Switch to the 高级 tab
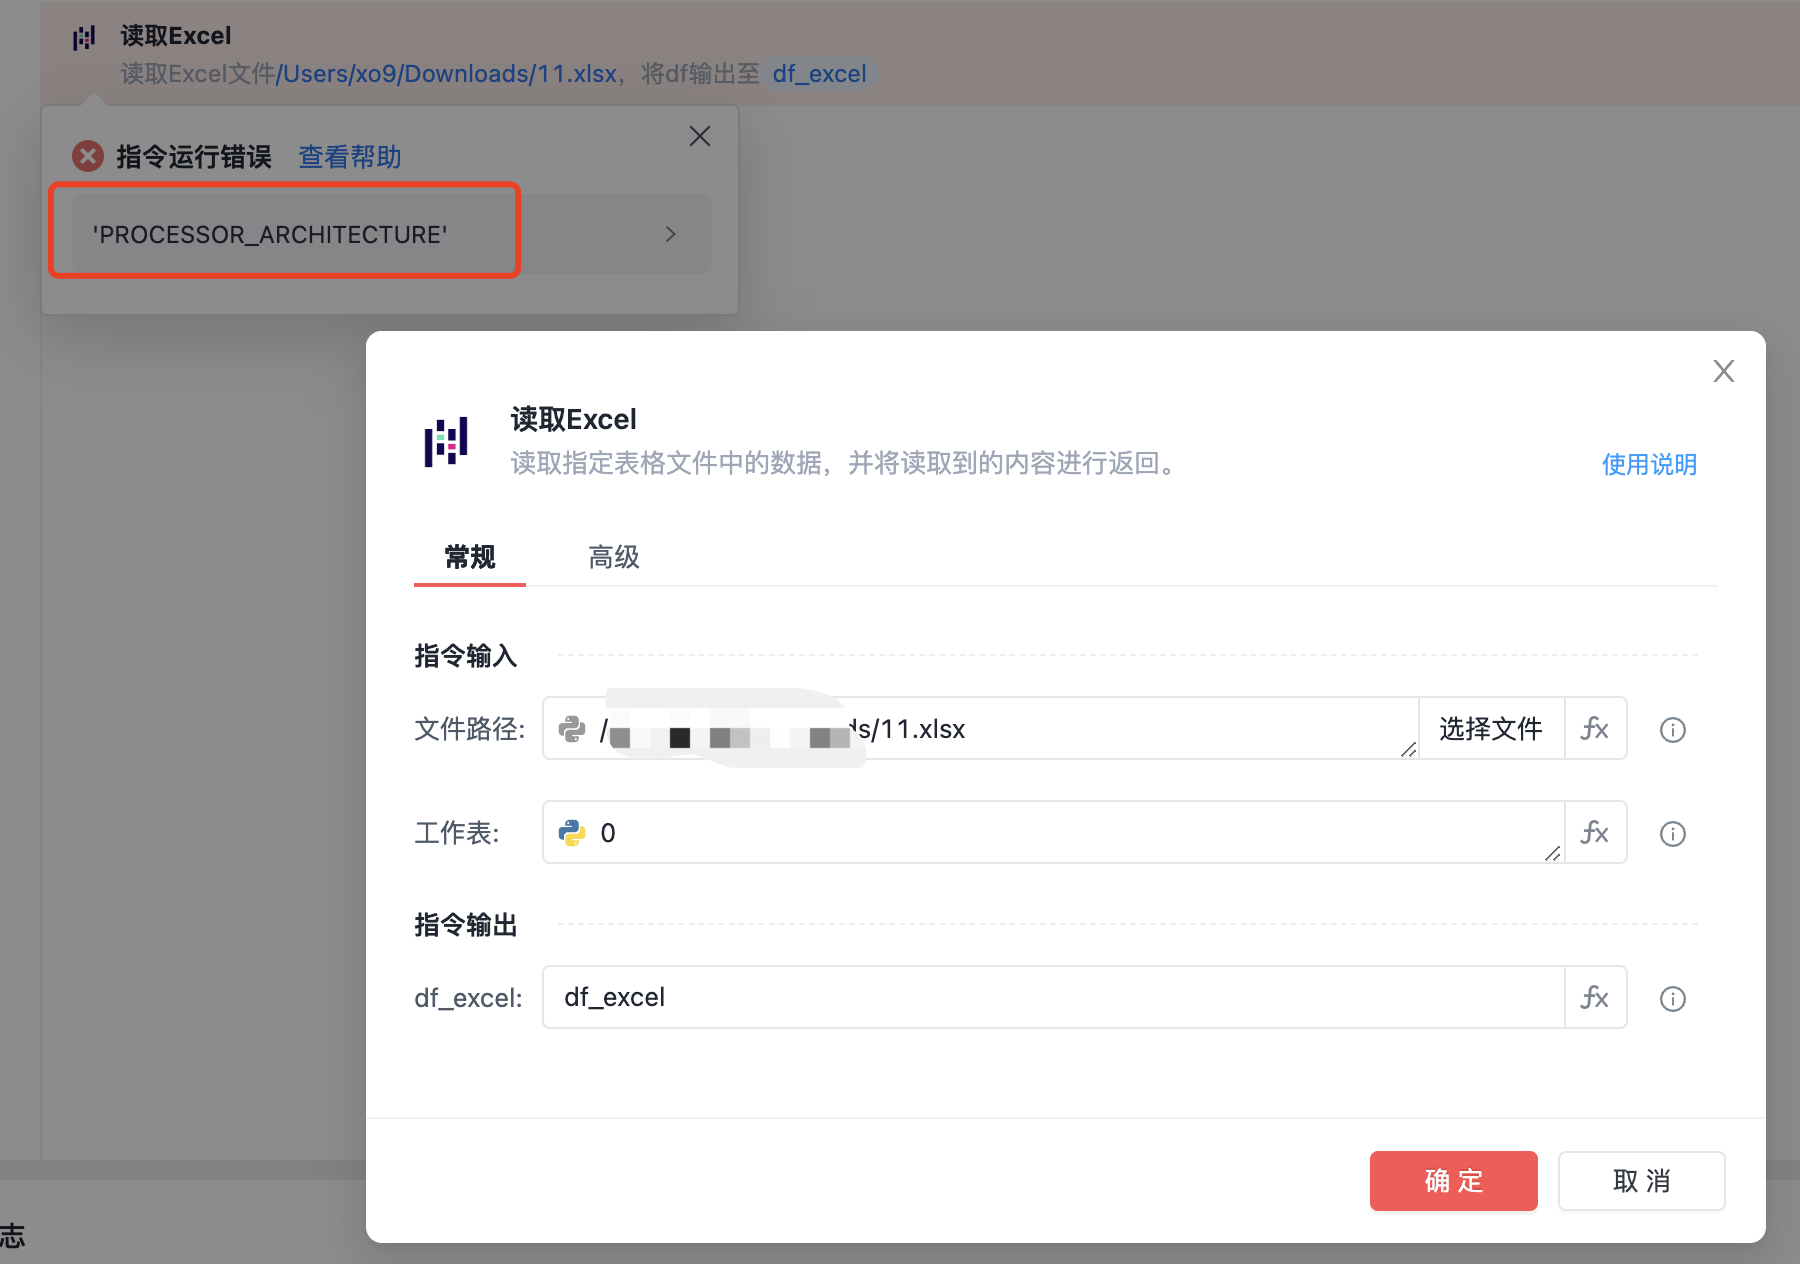The width and height of the screenshot is (1800, 1264). click(613, 557)
